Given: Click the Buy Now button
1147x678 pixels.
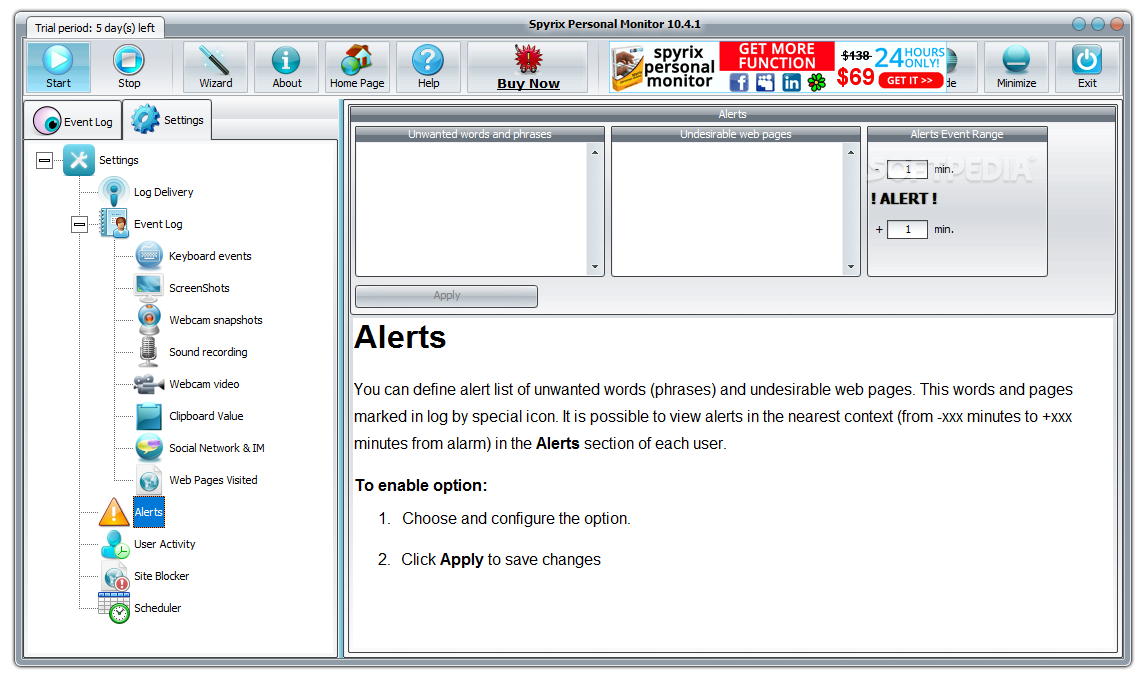Looking at the screenshot, I should 528,67.
